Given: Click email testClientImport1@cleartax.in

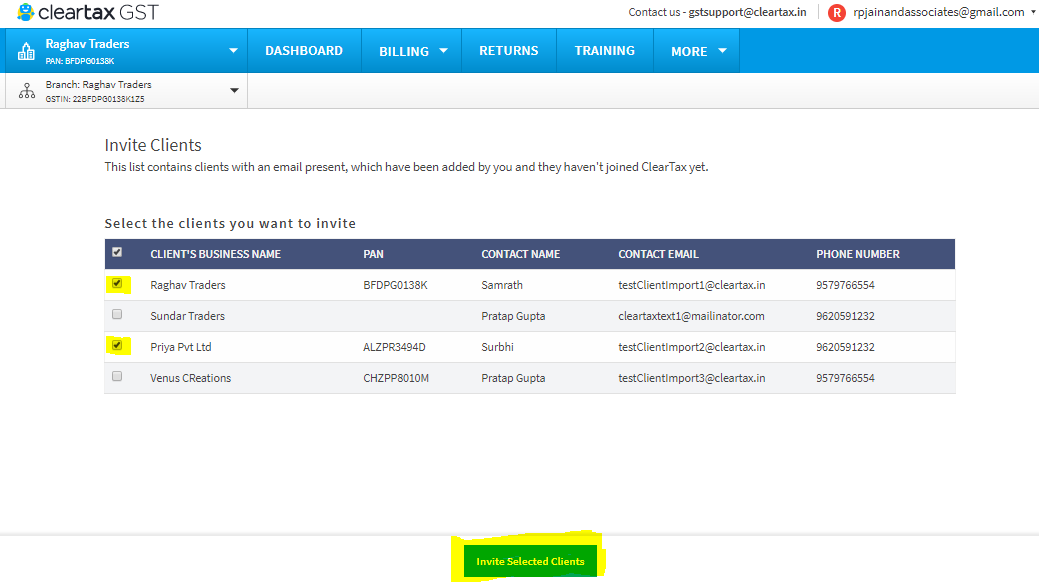Looking at the screenshot, I should tap(692, 285).
